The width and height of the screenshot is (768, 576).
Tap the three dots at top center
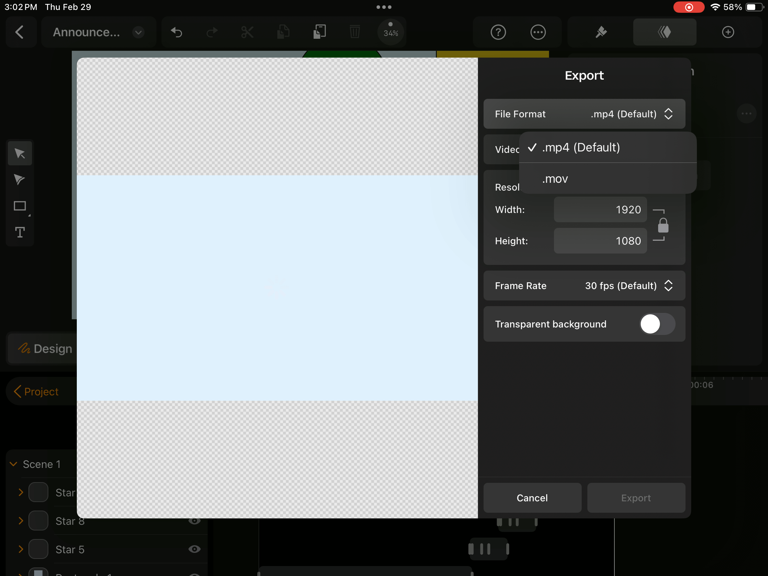(384, 7)
